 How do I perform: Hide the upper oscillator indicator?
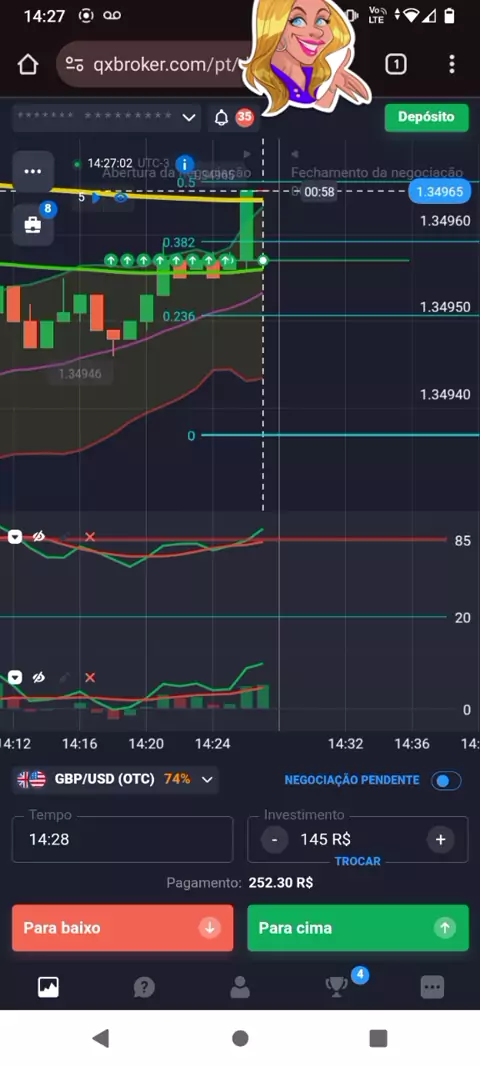39,537
